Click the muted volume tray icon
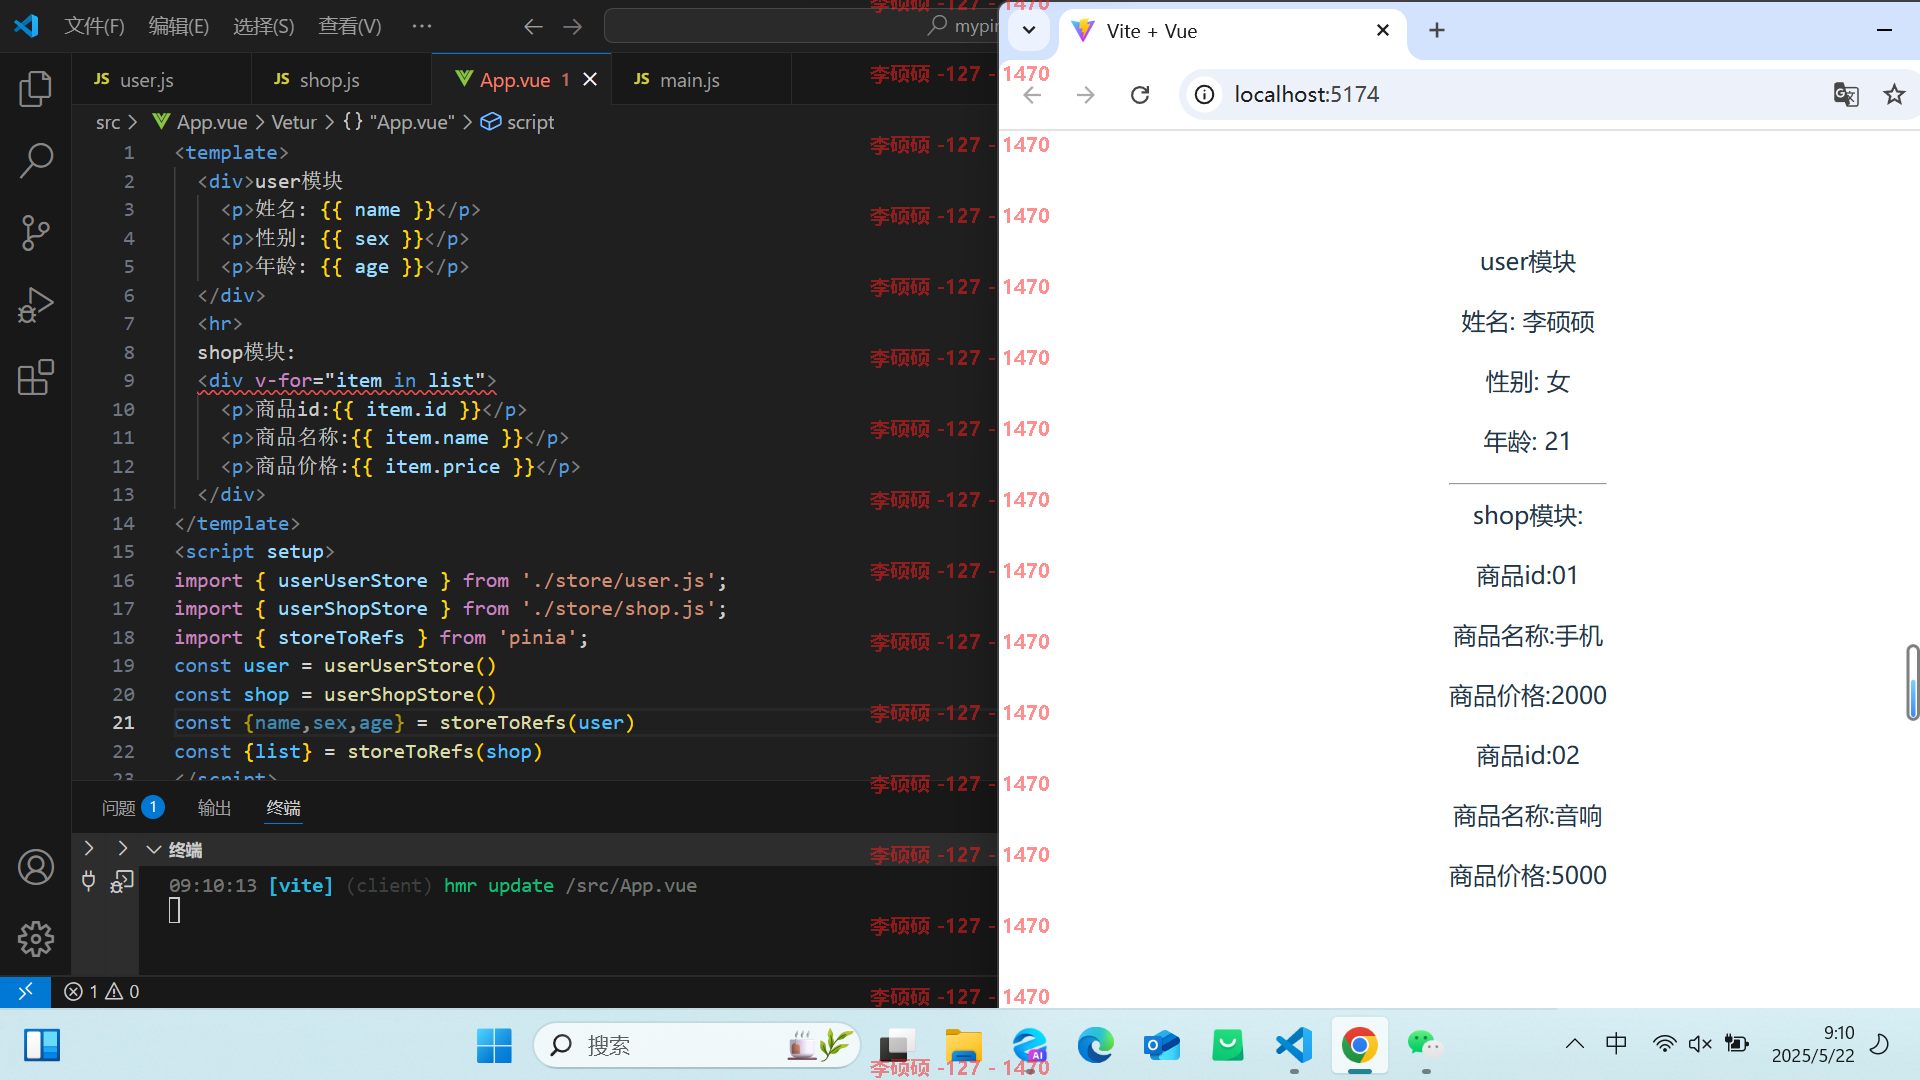 (1700, 1044)
